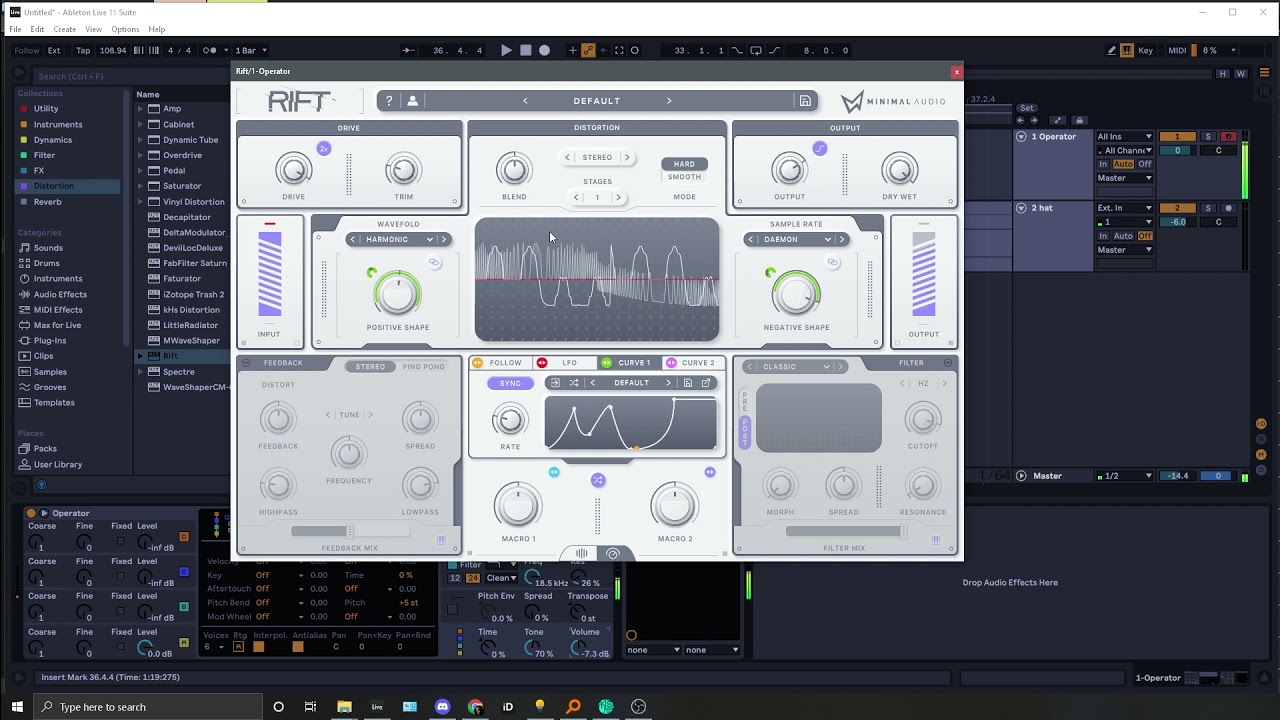The width and height of the screenshot is (1280, 720).
Task: Toggle computer MIDI keyboard icon
Action: [1127, 50]
